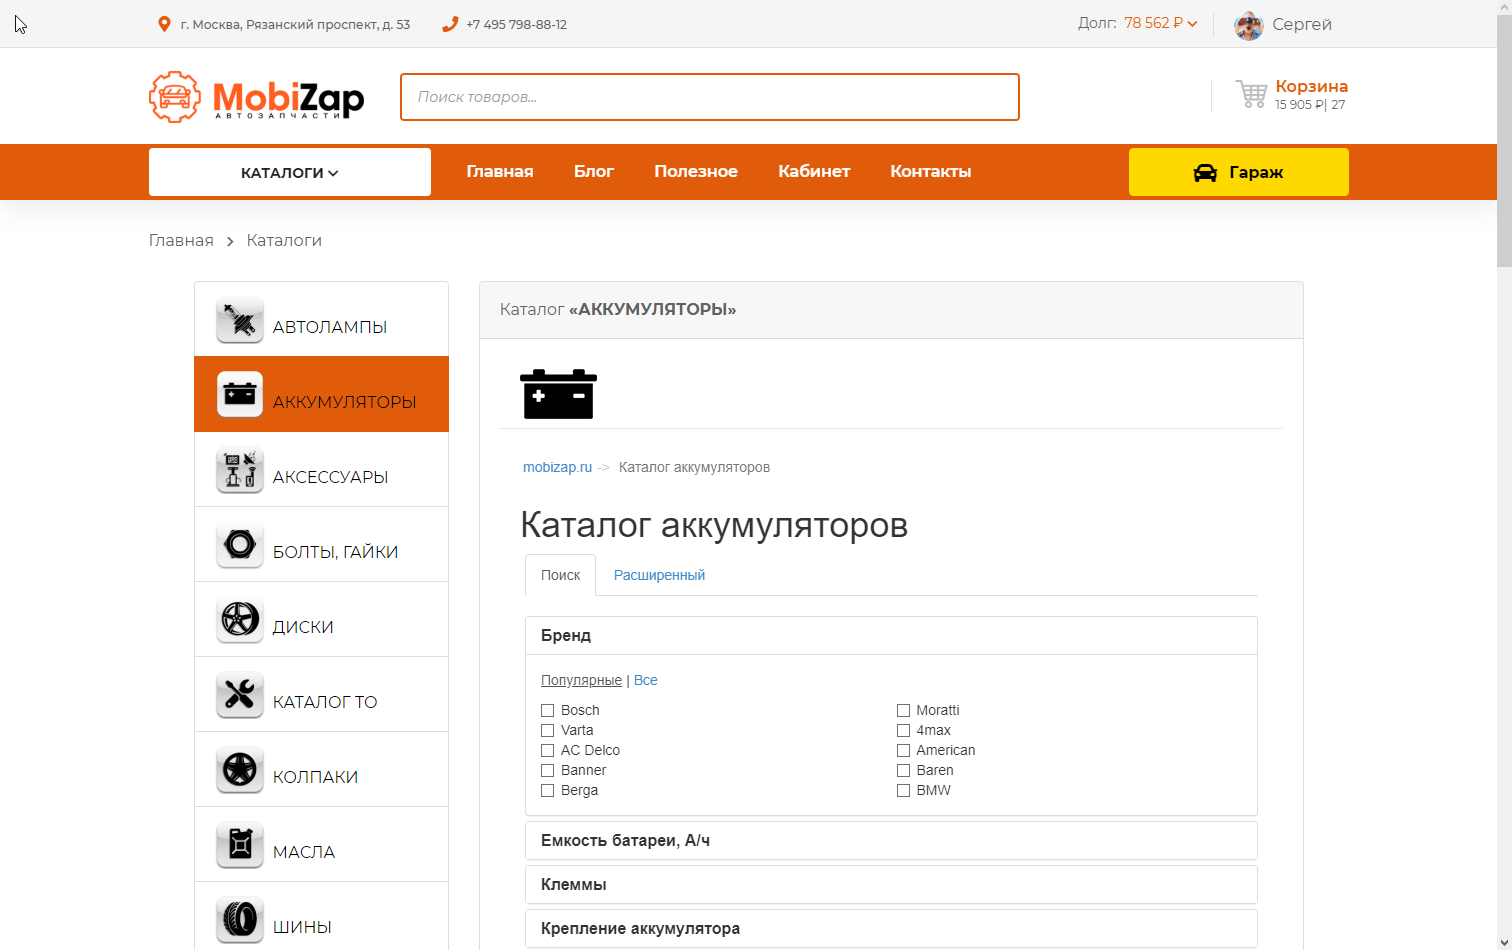The image size is (1512, 950).
Task: Check the Baren brand checkbox
Action: (x=903, y=770)
